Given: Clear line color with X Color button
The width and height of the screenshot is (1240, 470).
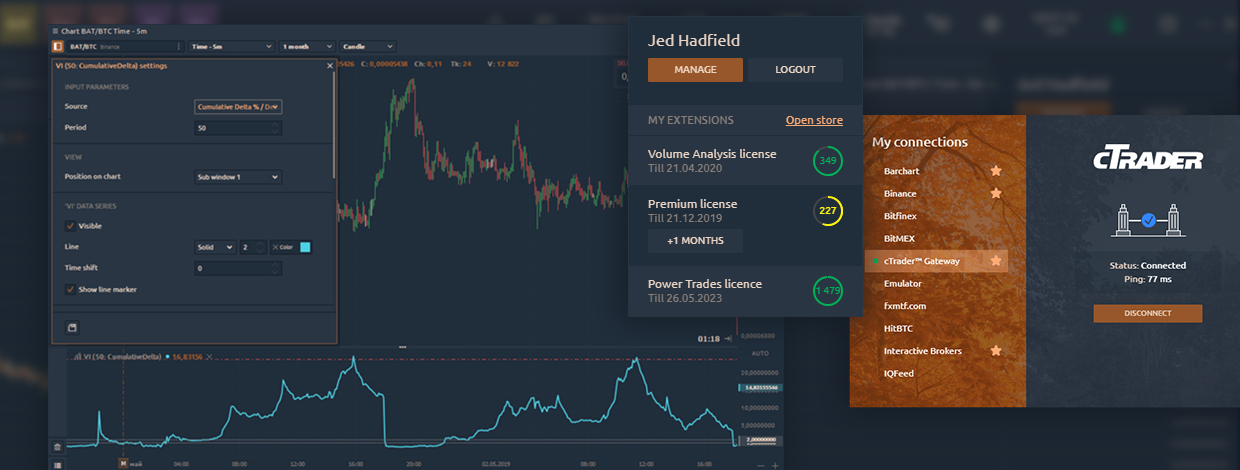Looking at the screenshot, I should [x=283, y=247].
